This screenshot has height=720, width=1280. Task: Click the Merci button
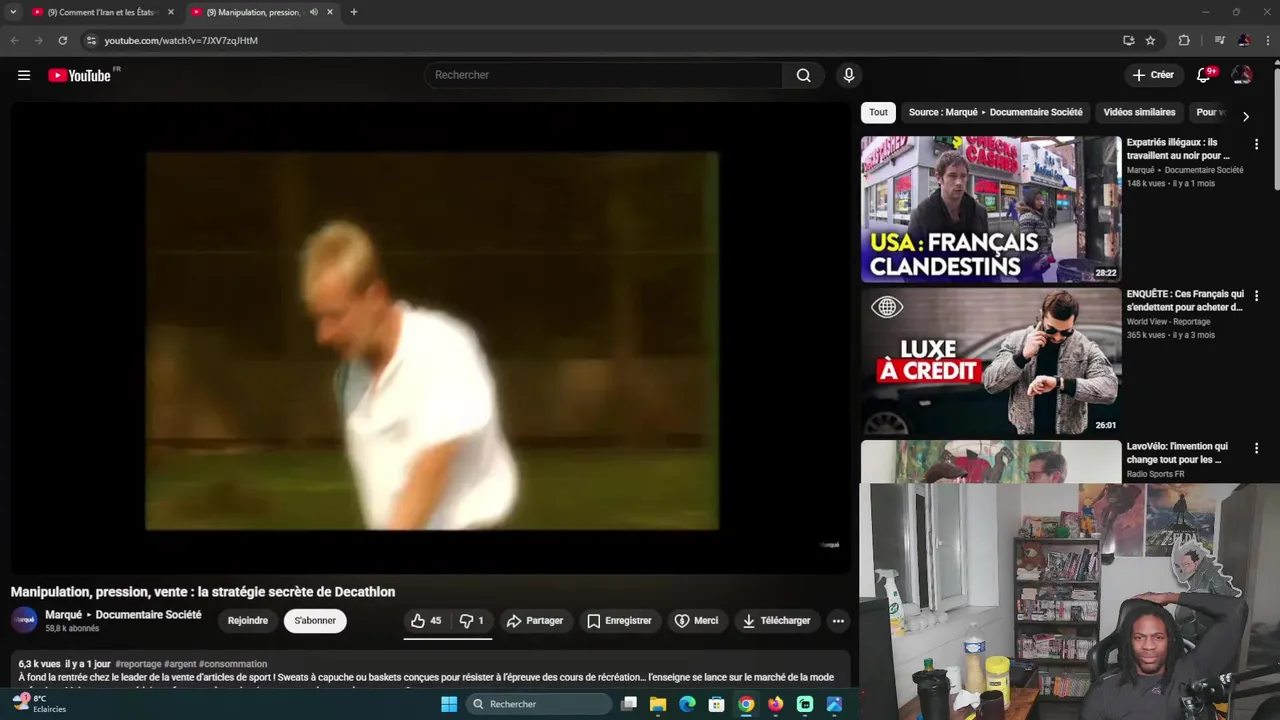[696, 621]
